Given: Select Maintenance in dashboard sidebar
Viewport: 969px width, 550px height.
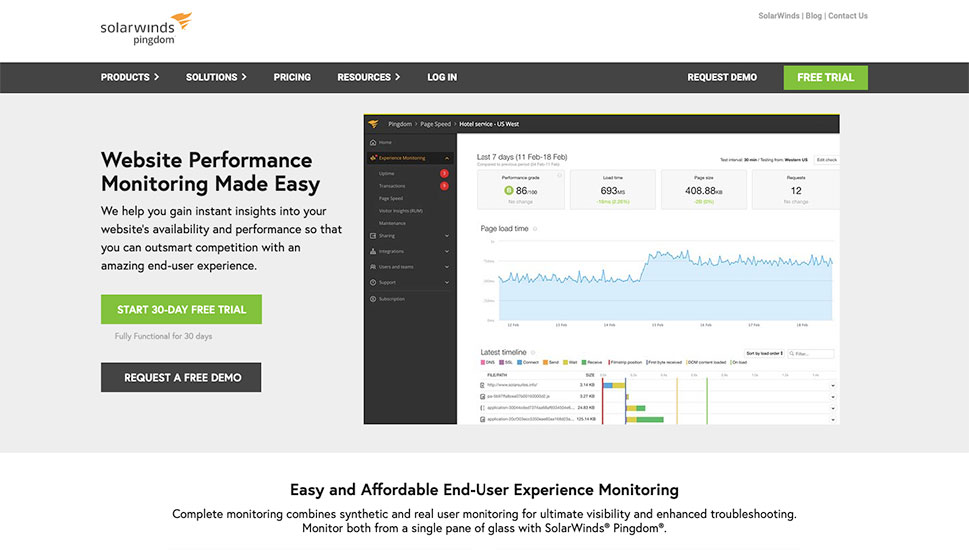Looking at the screenshot, I should pos(392,223).
